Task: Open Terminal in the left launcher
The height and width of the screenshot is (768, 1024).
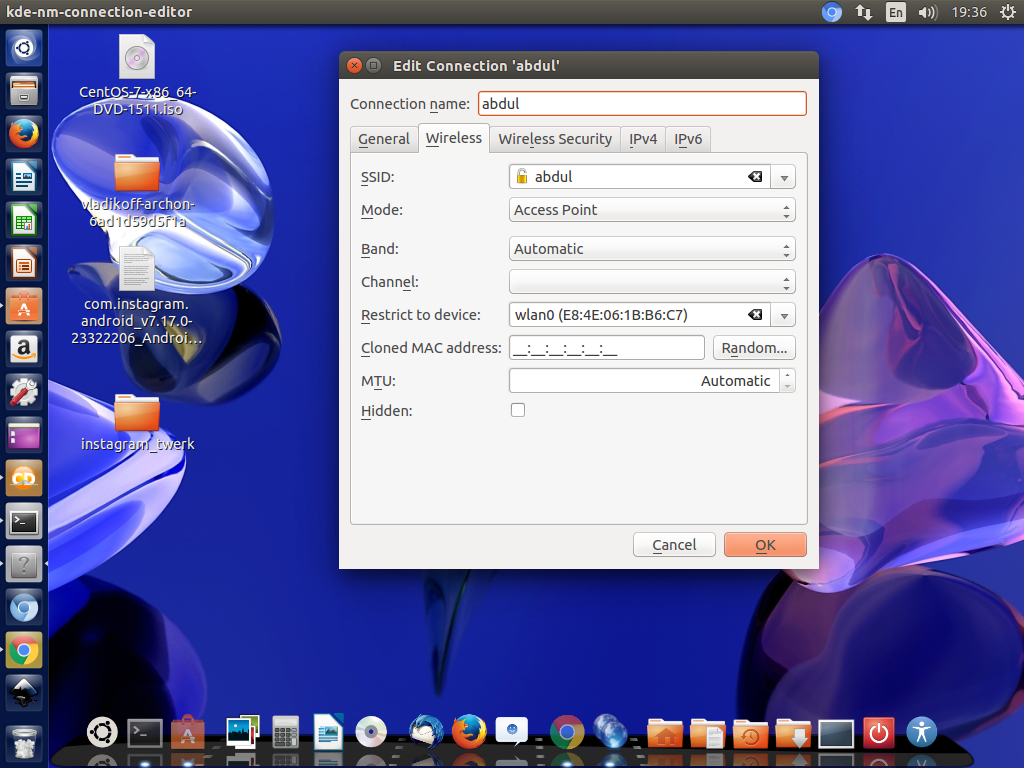Action: pyautogui.click(x=24, y=522)
